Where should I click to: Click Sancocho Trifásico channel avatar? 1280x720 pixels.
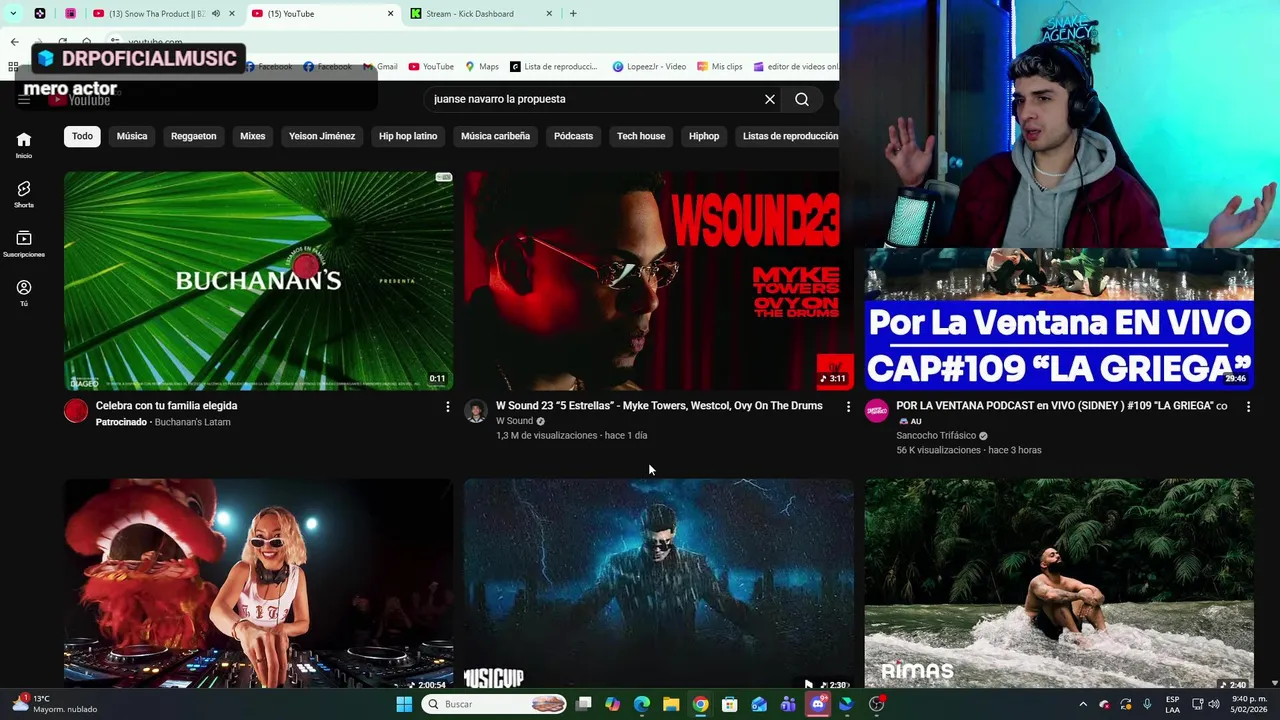coord(877,411)
